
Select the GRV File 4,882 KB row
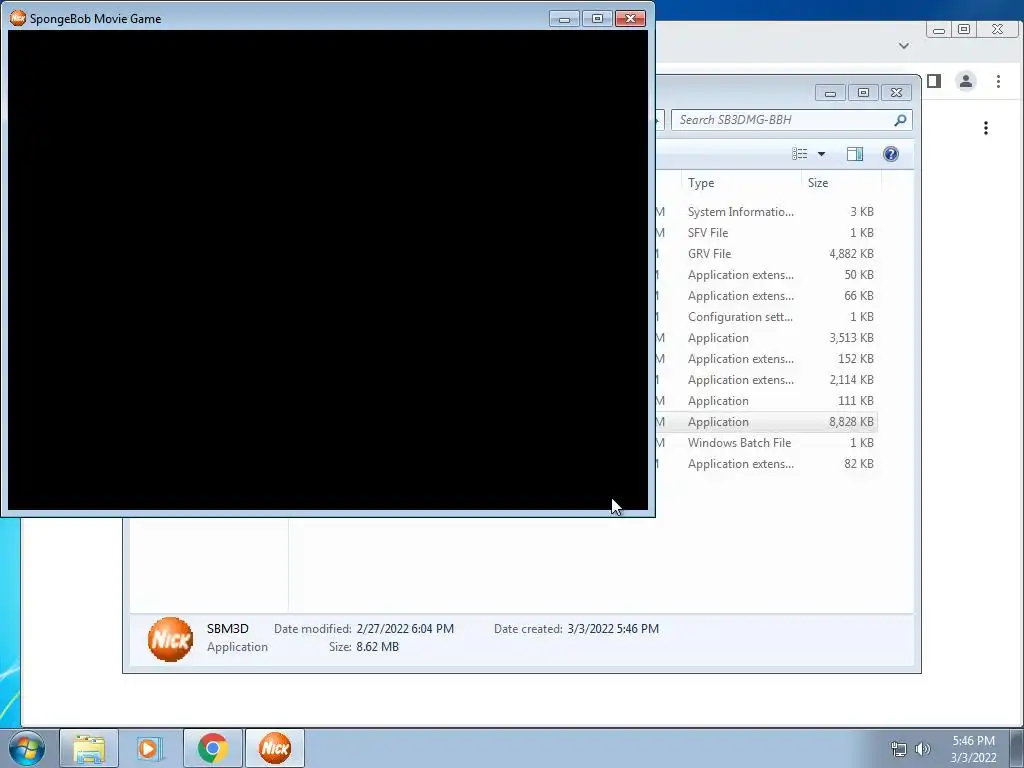(x=765, y=253)
